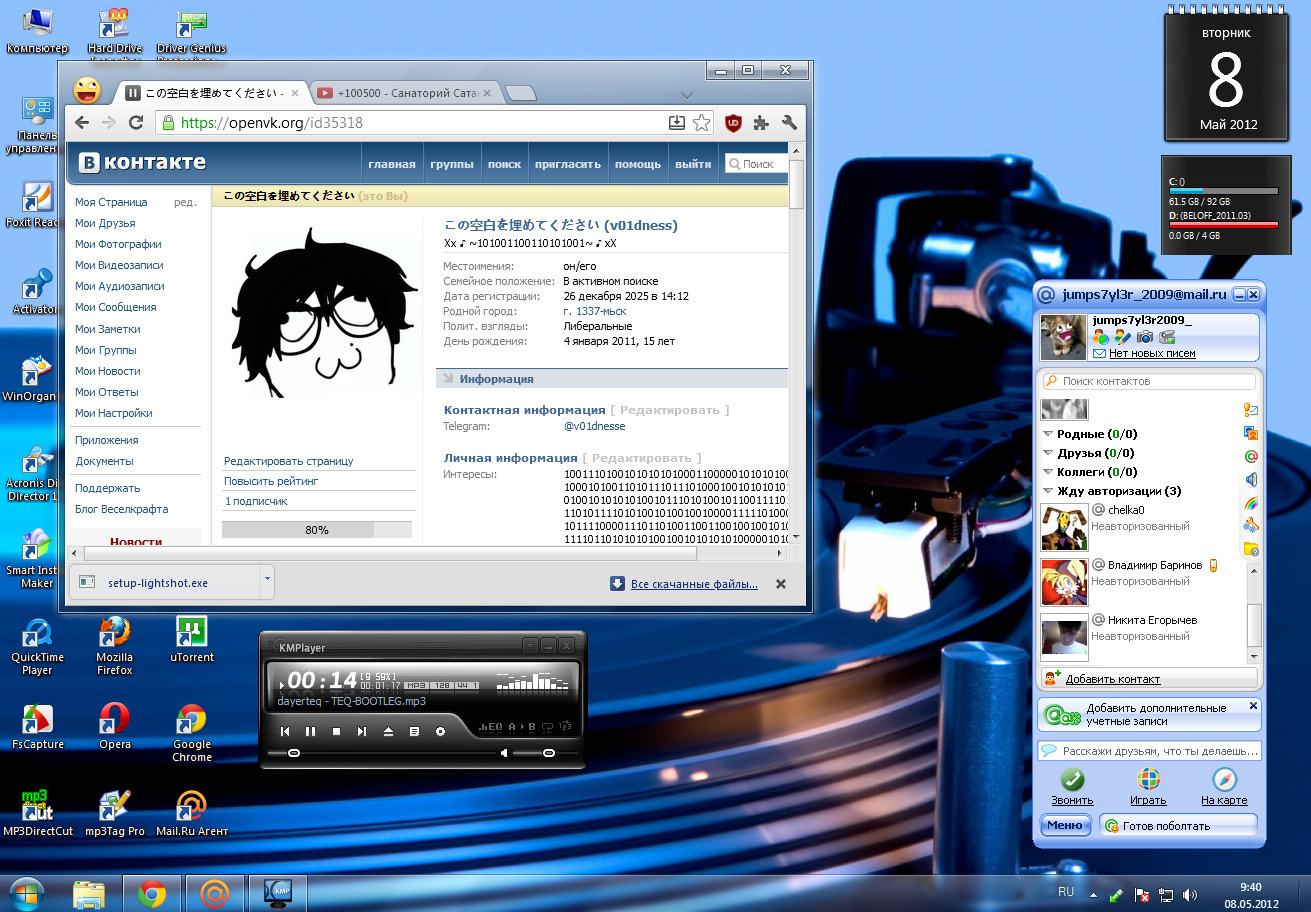Open the группы menu item
The height and width of the screenshot is (912, 1311).
coord(452,164)
